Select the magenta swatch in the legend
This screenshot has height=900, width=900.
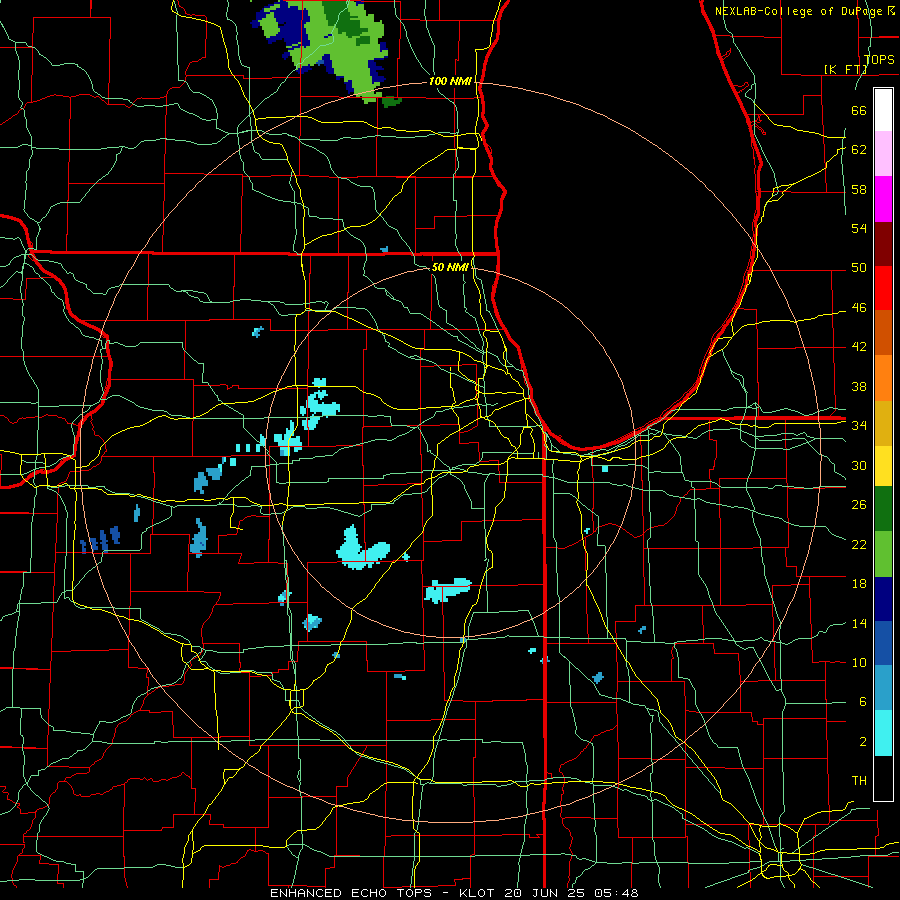(883, 199)
